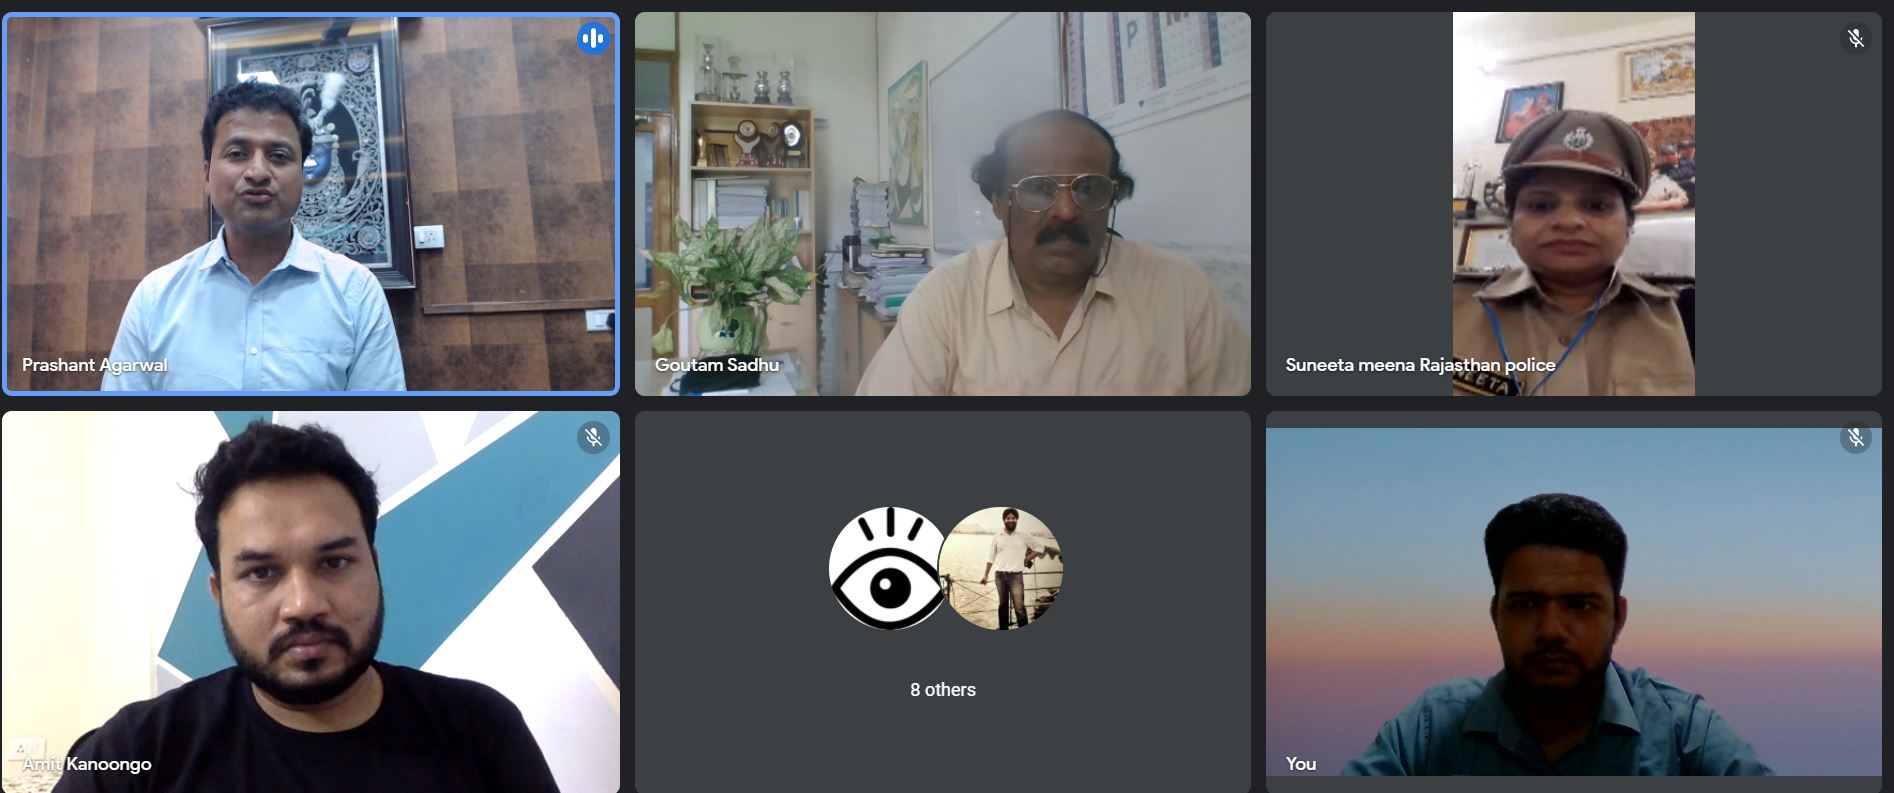Click the "You" name label on self view
The width and height of the screenshot is (1894, 793).
click(x=1300, y=764)
